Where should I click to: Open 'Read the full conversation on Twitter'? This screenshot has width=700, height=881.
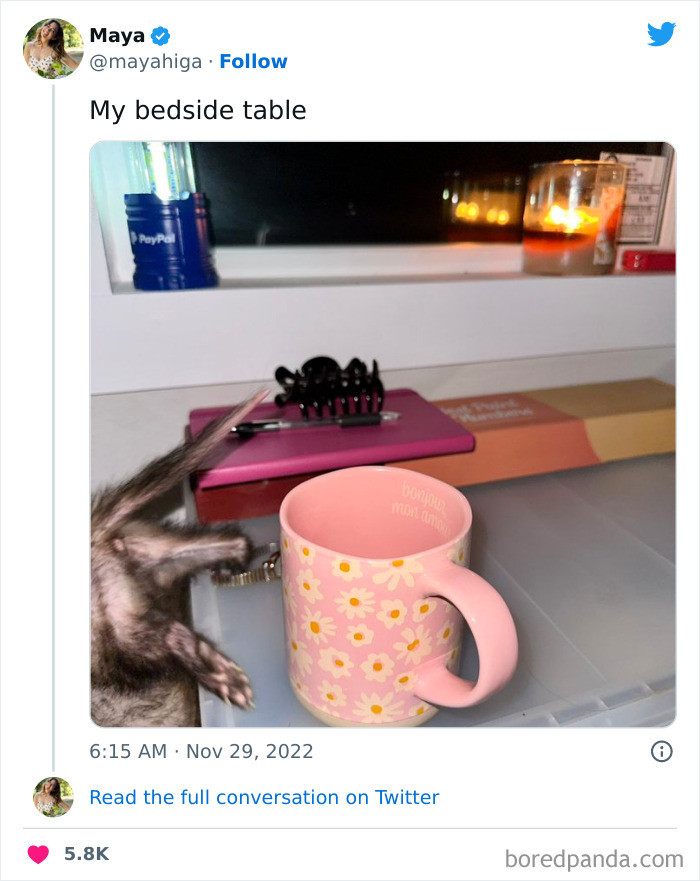pyautogui.click(x=264, y=797)
